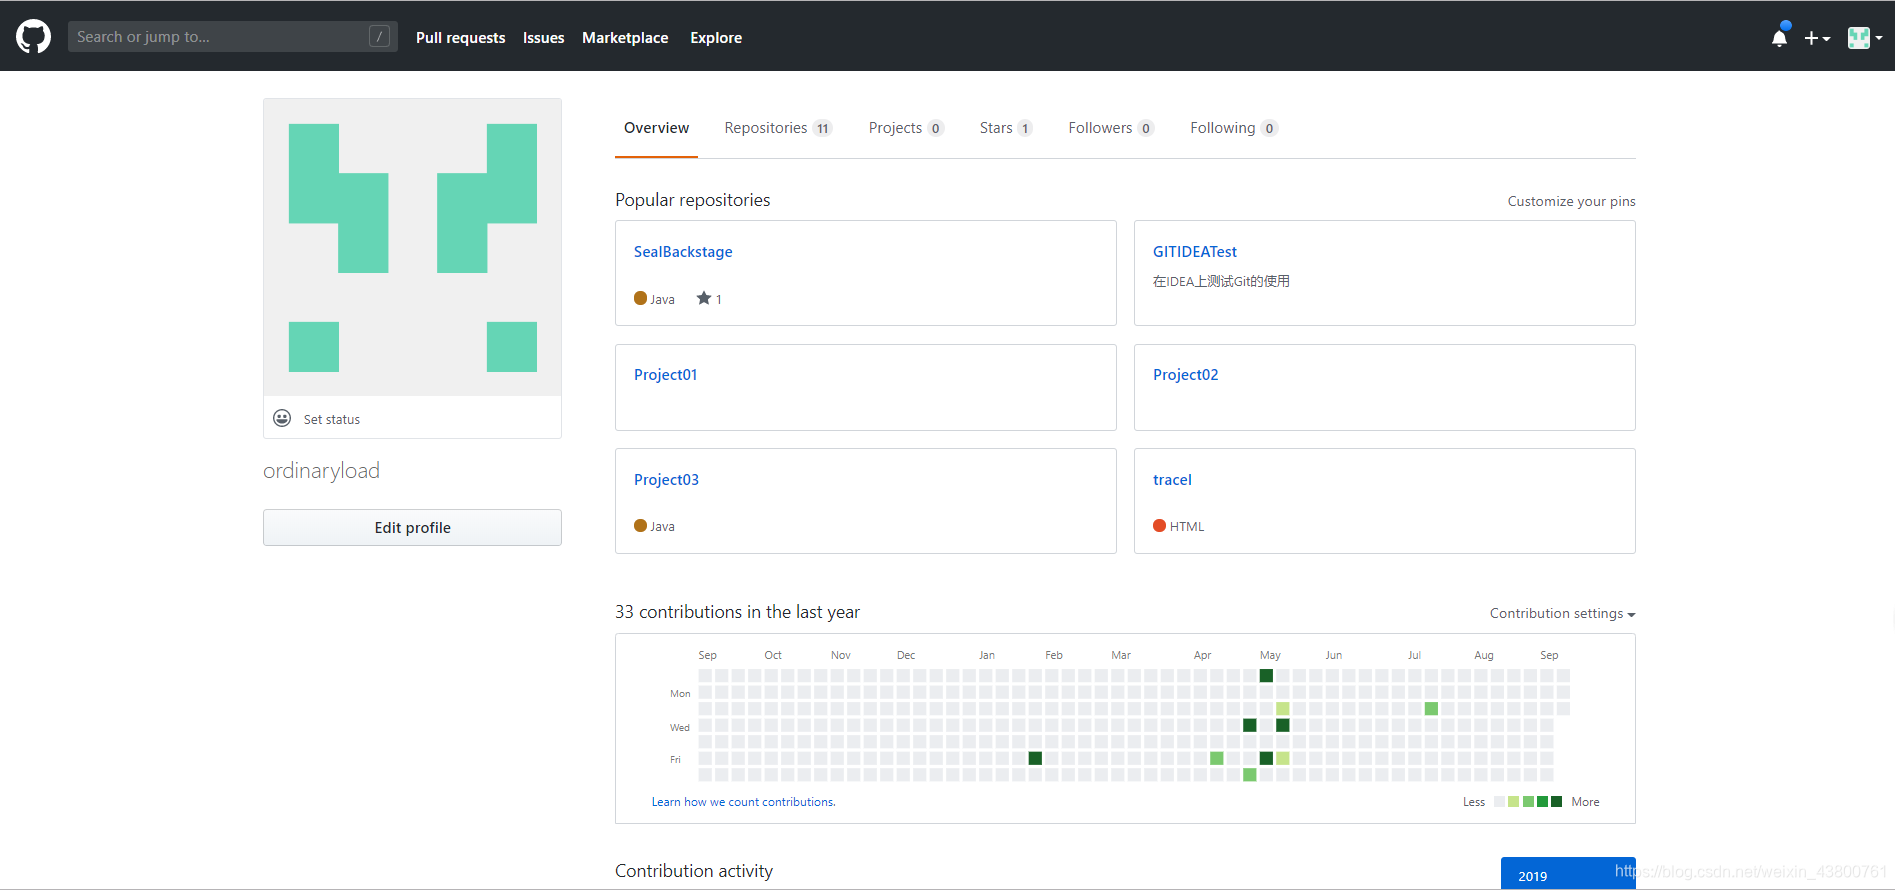Open the Followers tab

tap(1110, 128)
